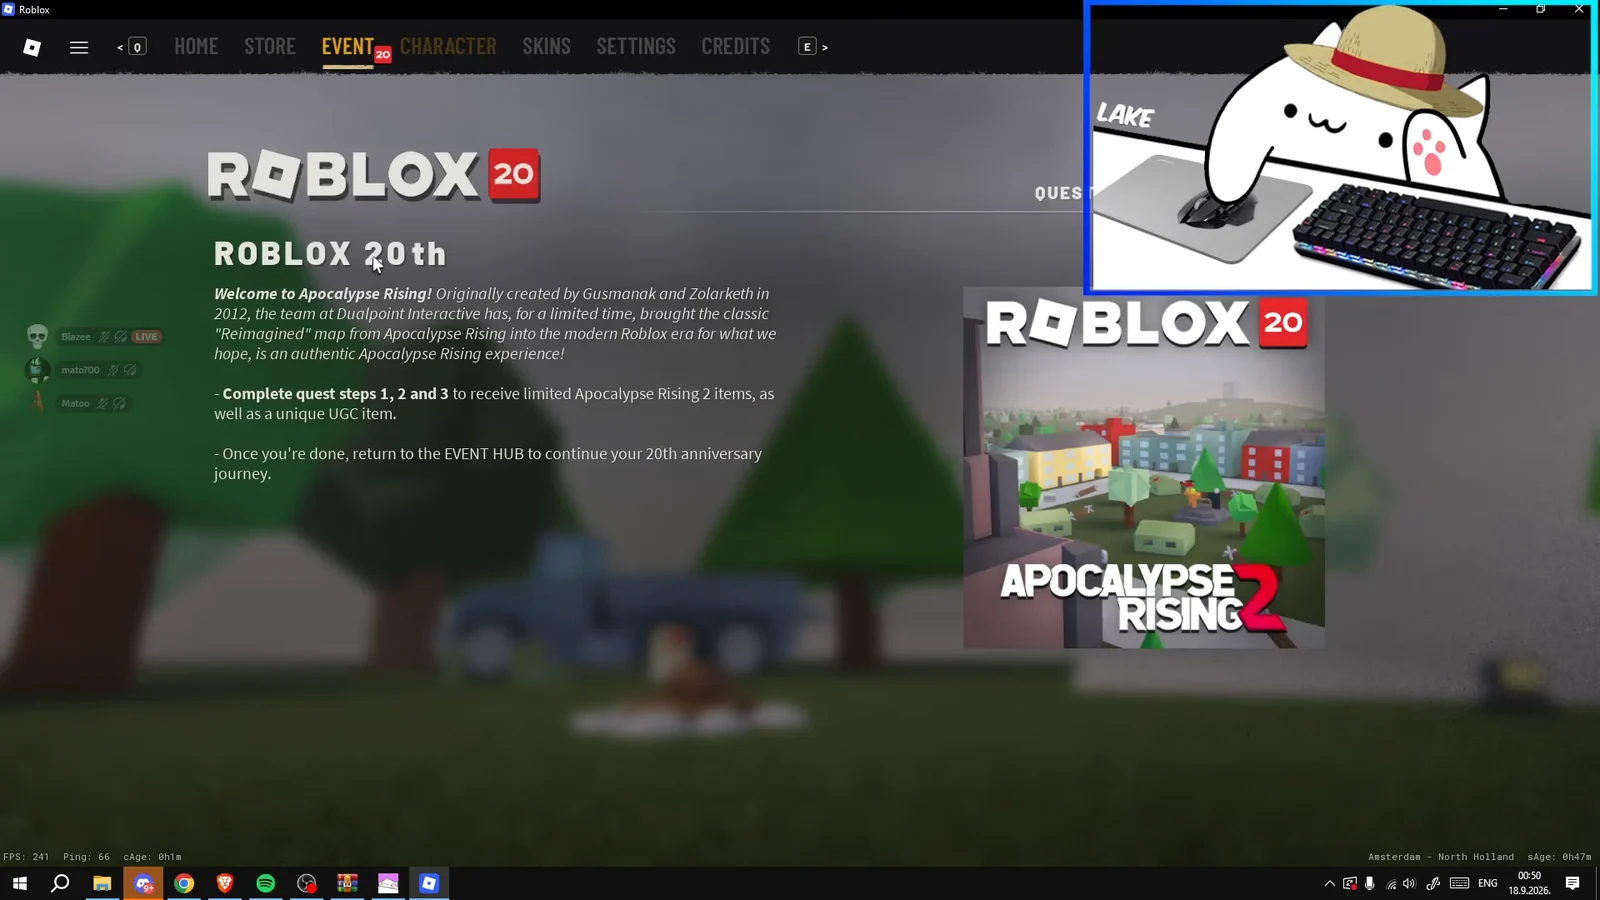Screen dimensions: 1600x900
Task: View the CREDITS tab
Action: (x=735, y=46)
